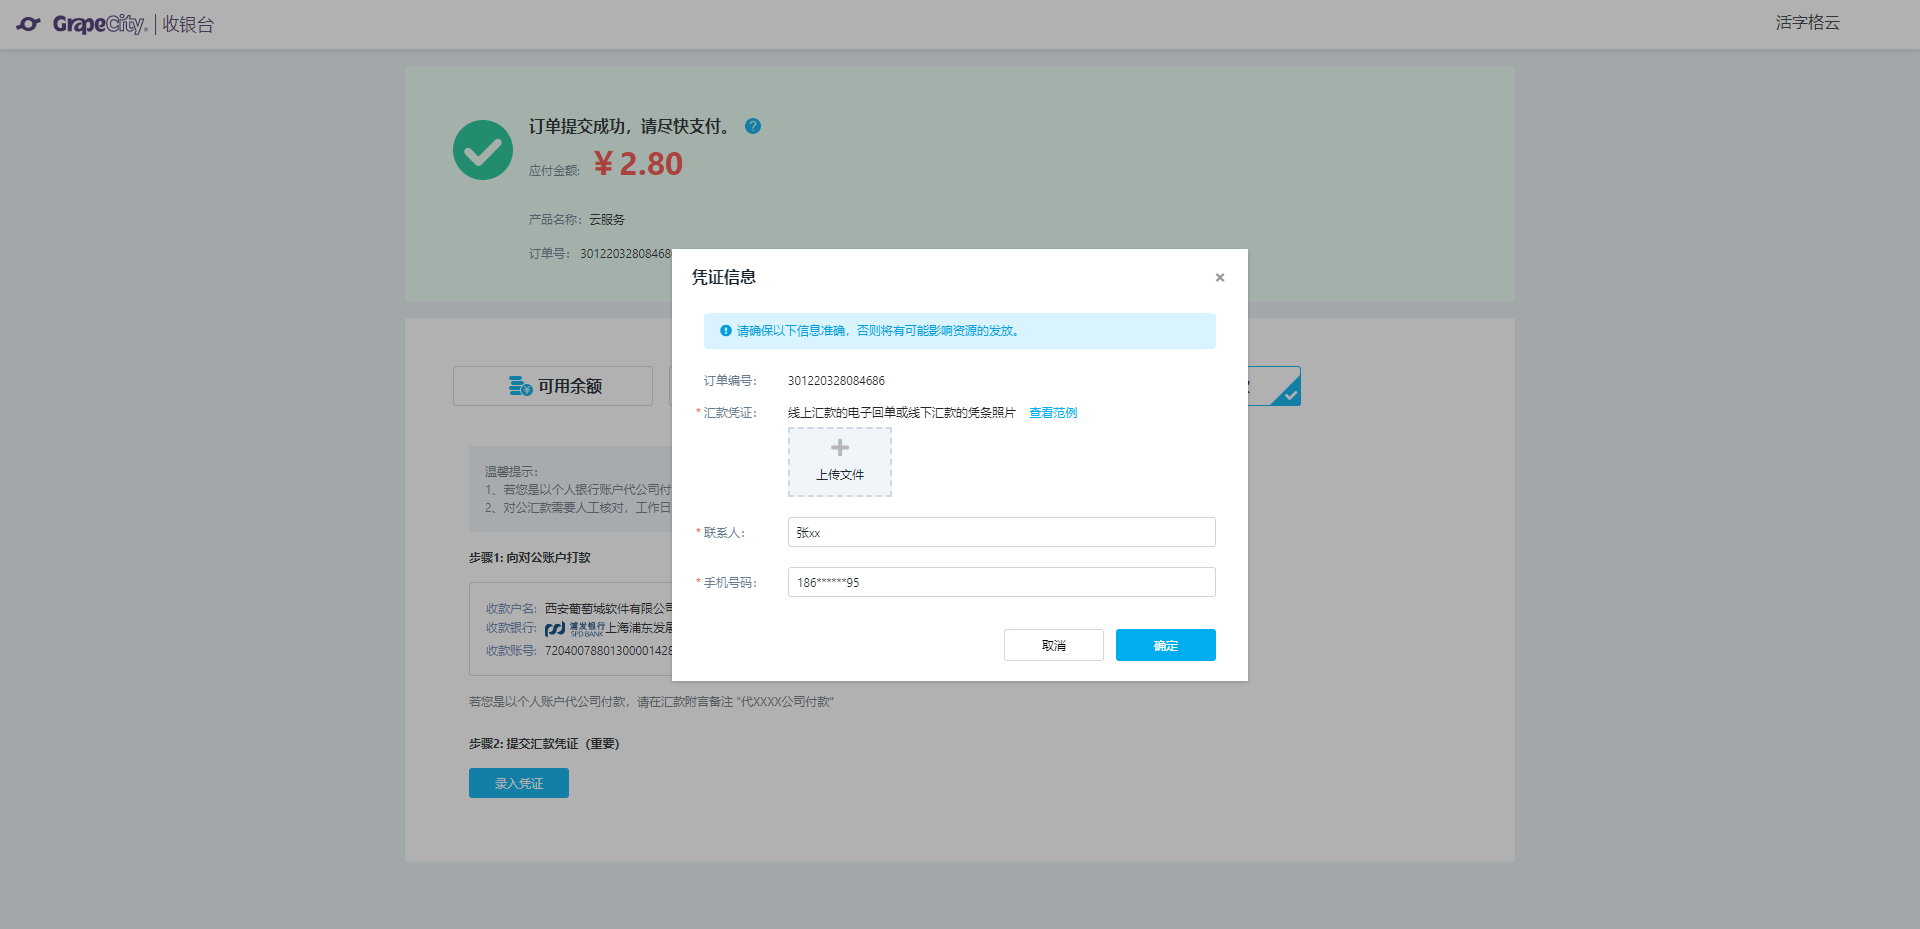Click the order number 301220328084686 in dialog

tap(836, 381)
